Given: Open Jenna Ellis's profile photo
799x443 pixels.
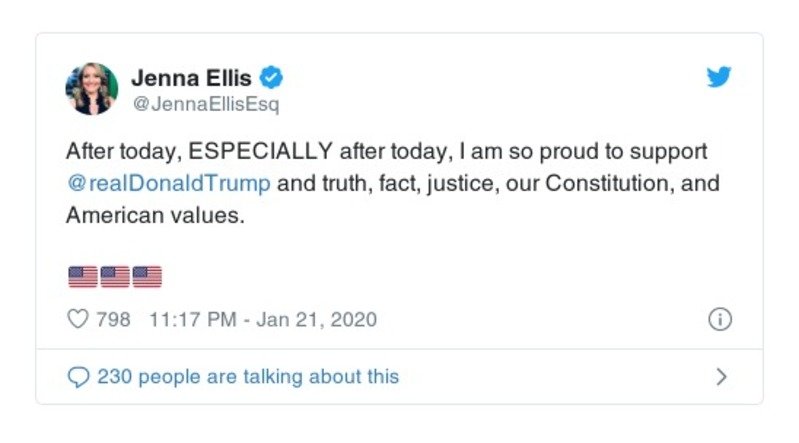Looking at the screenshot, I should 92,89.
